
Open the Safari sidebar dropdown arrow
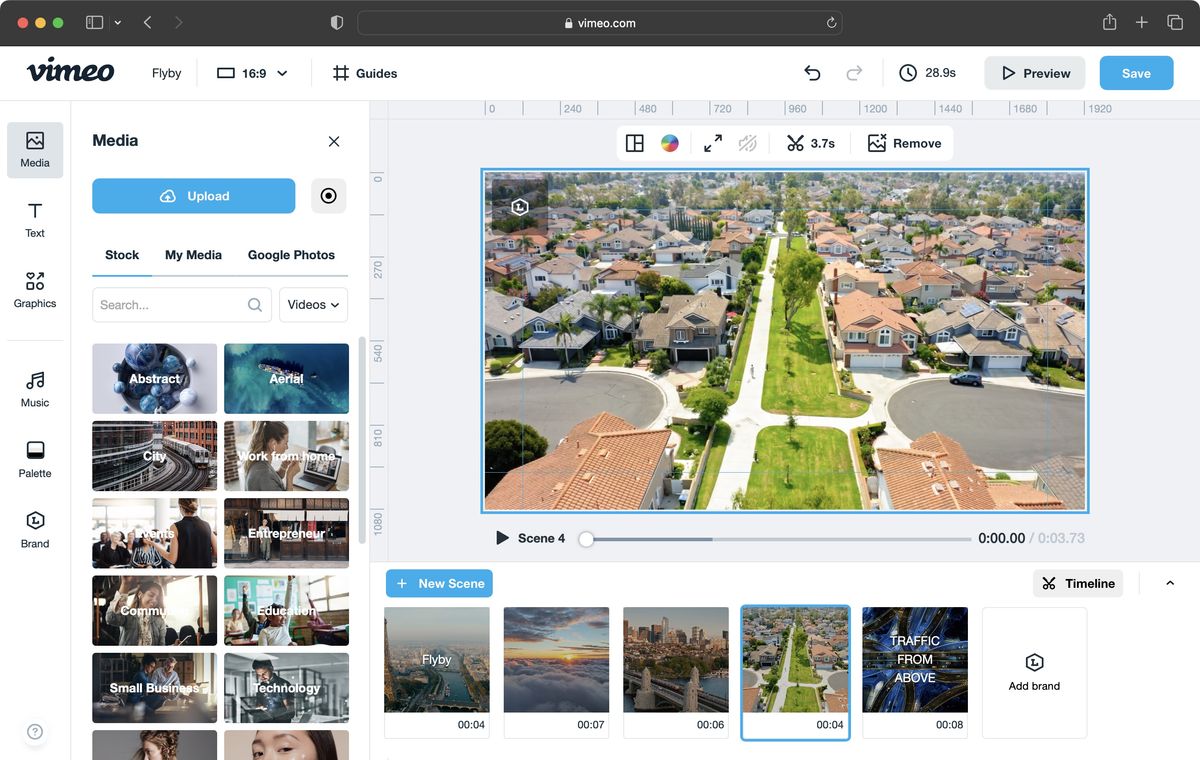[x=118, y=22]
